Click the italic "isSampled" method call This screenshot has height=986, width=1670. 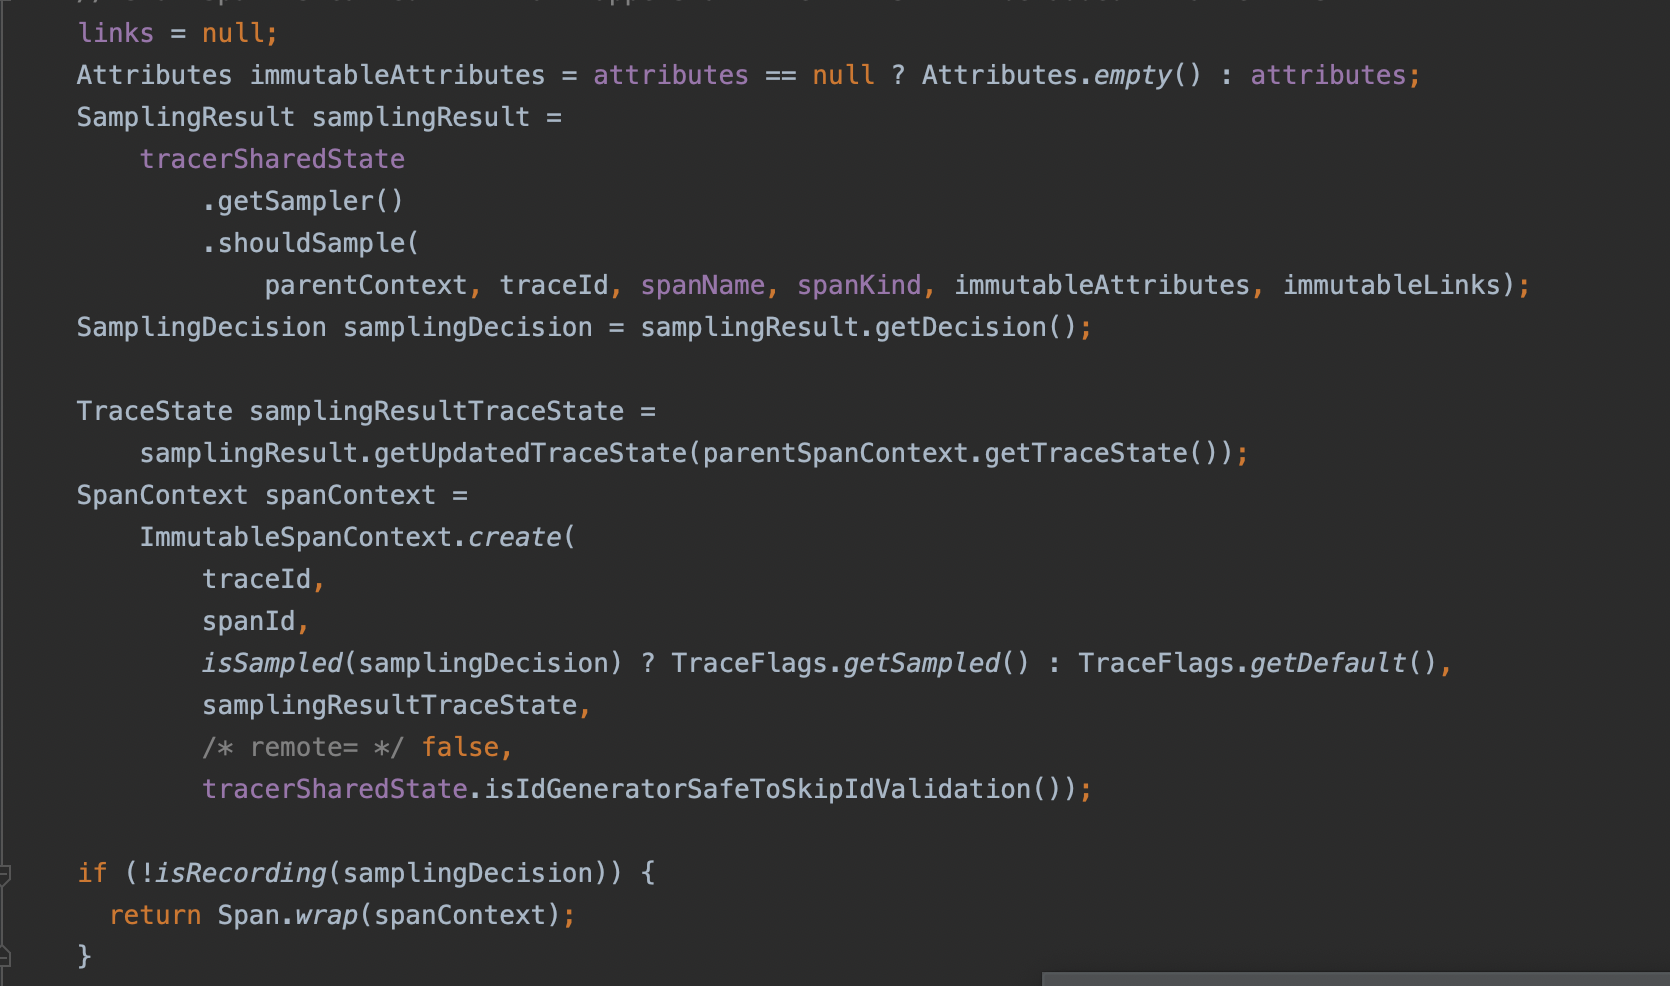point(272,663)
